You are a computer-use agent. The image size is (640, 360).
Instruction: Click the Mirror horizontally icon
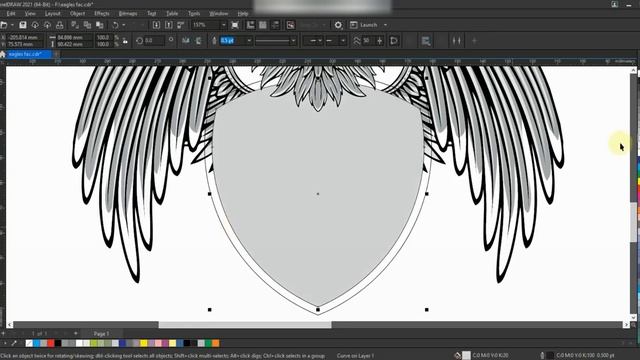[186, 41]
